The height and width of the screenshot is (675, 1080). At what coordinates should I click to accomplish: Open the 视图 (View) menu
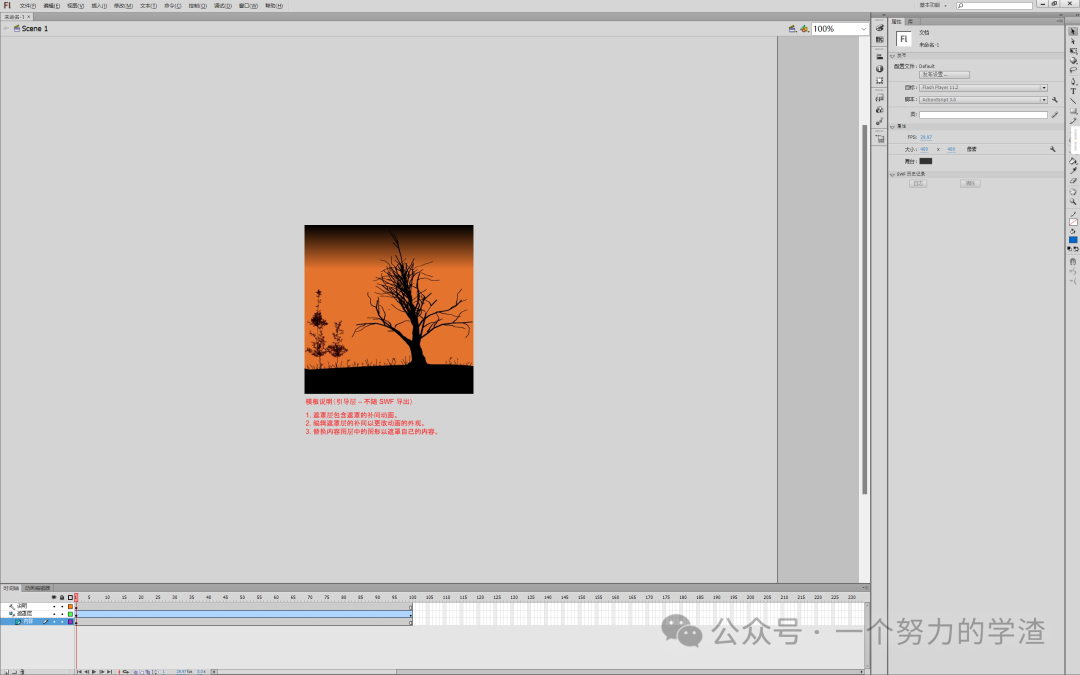76,6
